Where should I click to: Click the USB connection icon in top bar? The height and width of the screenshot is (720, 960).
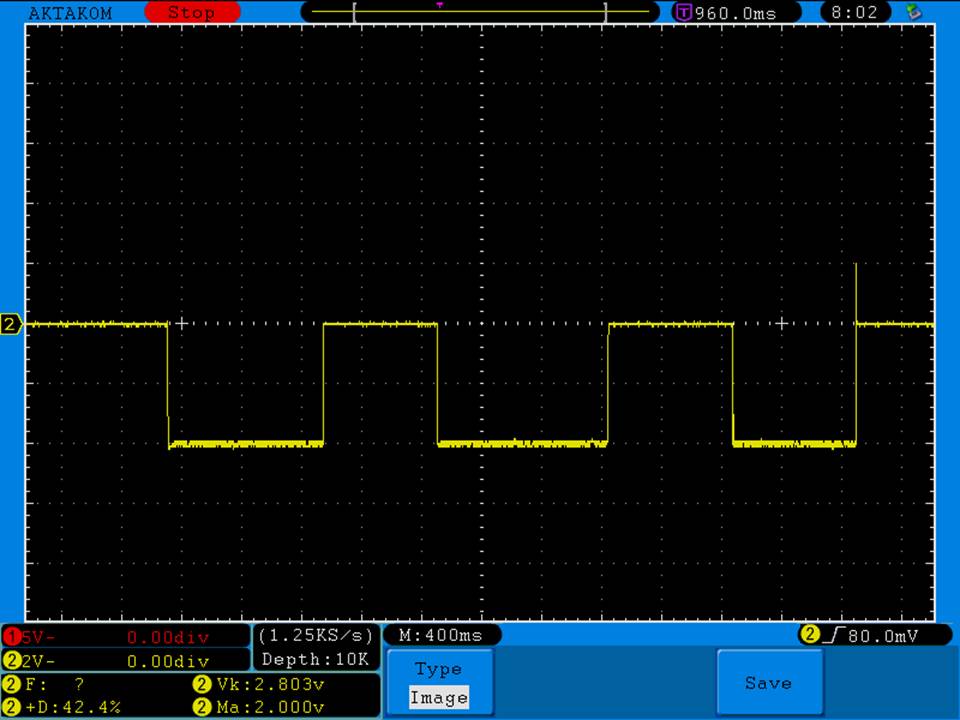912,12
